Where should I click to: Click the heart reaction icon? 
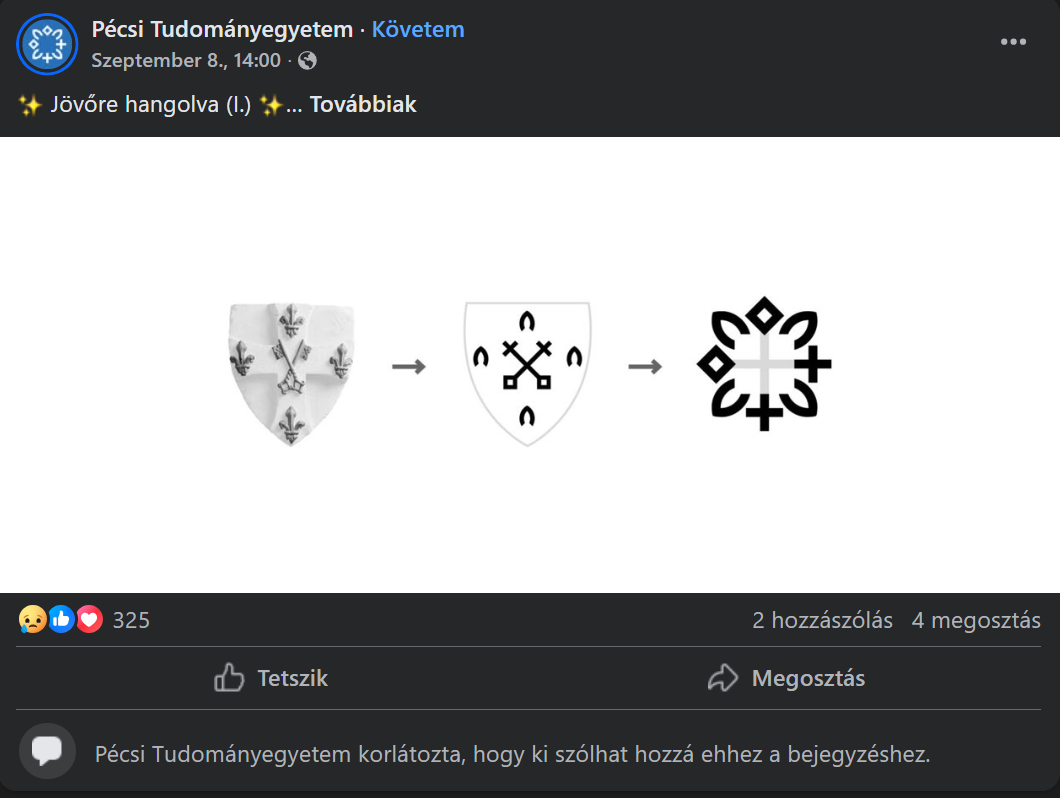click(x=89, y=619)
